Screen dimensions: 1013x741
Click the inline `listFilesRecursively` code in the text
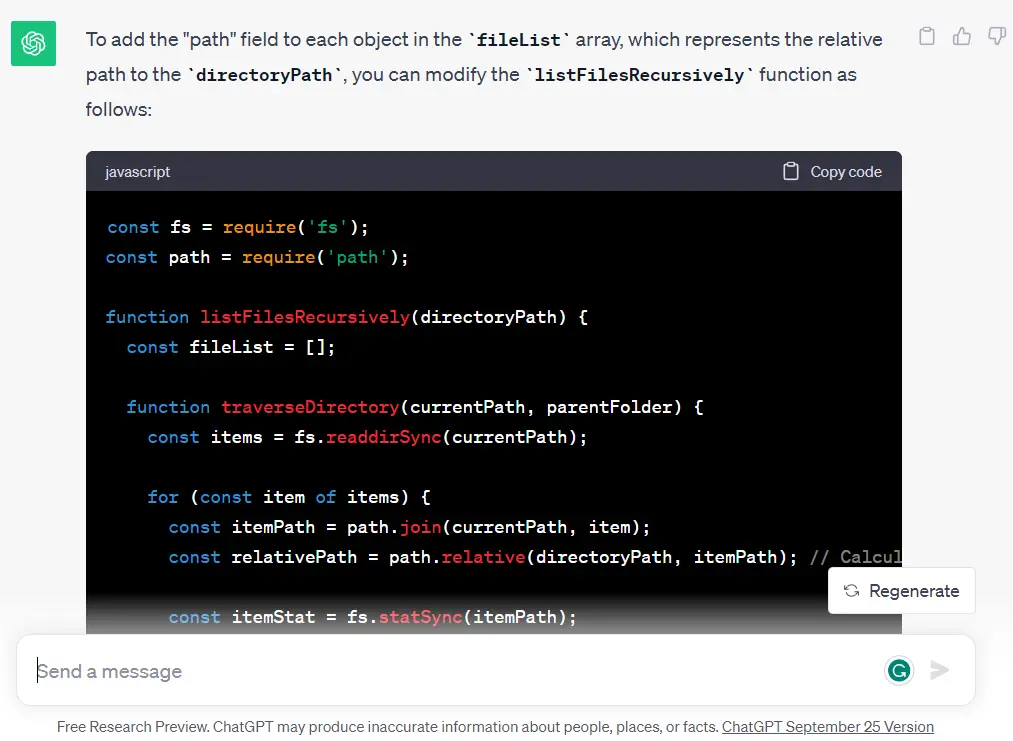coord(639,76)
